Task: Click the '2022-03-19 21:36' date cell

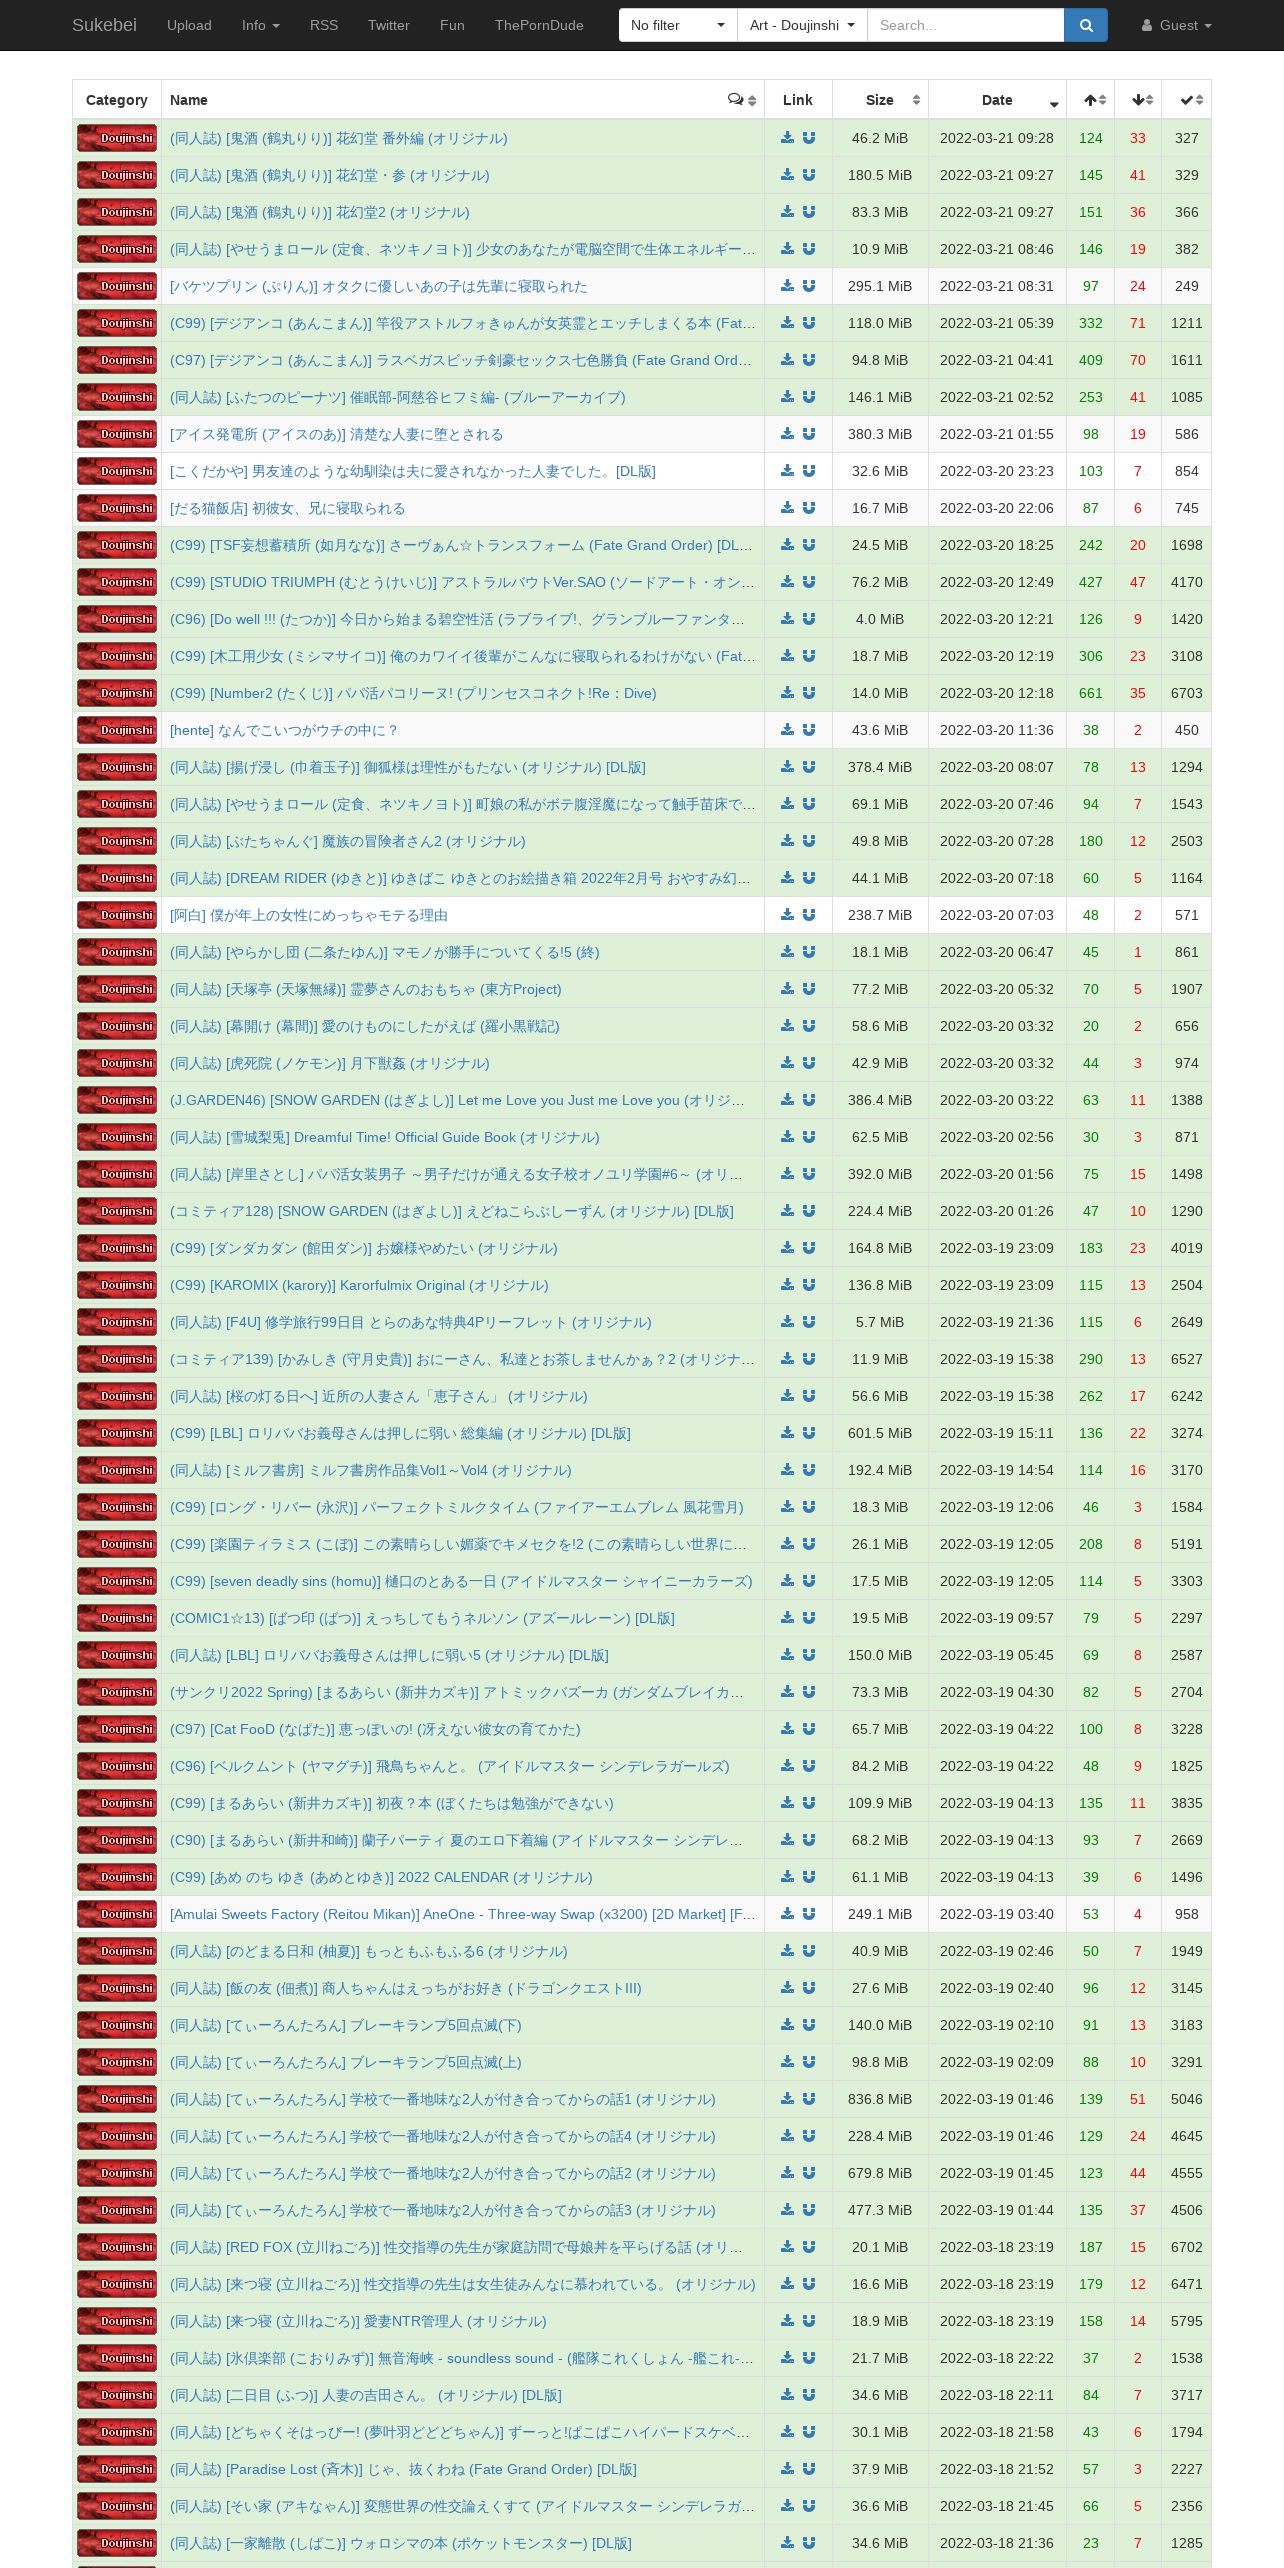Action: coord(997,1322)
